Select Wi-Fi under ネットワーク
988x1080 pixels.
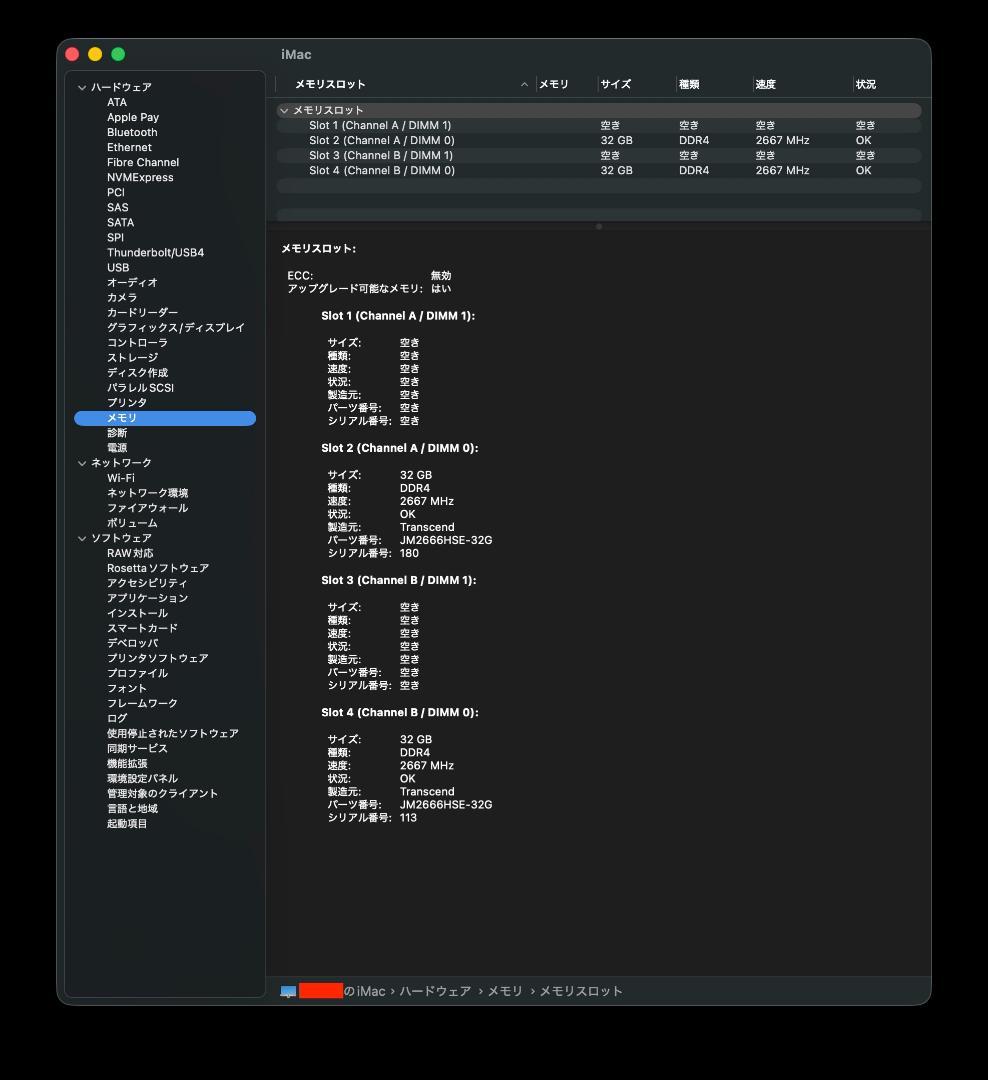(x=119, y=477)
